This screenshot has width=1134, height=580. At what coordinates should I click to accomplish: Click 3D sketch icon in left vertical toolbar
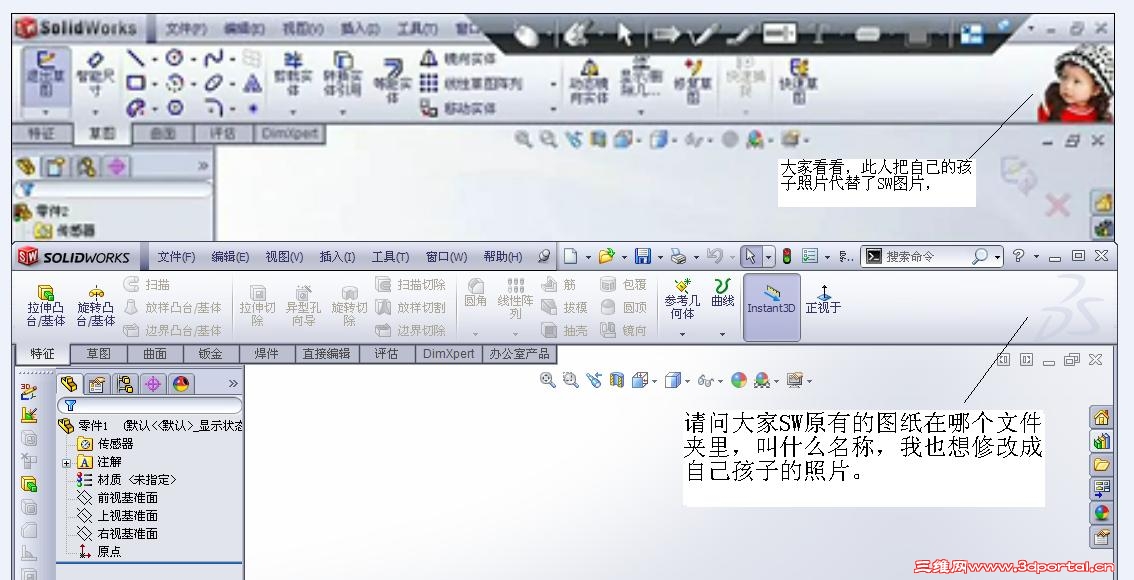pos(29,391)
